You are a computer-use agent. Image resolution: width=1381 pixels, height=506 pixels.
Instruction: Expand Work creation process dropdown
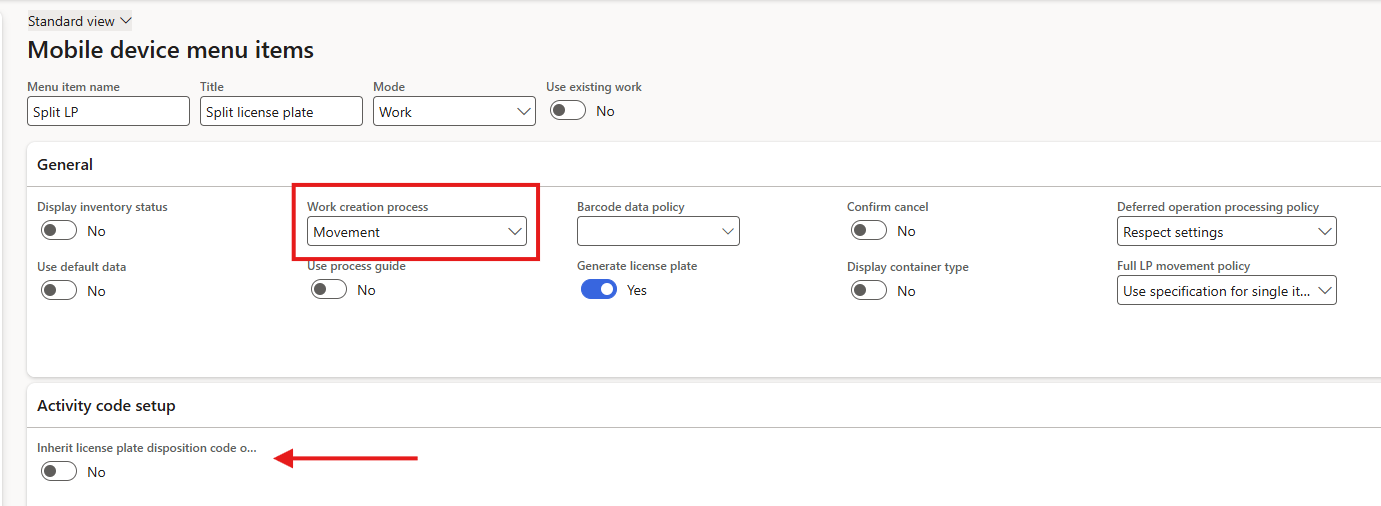(416, 232)
